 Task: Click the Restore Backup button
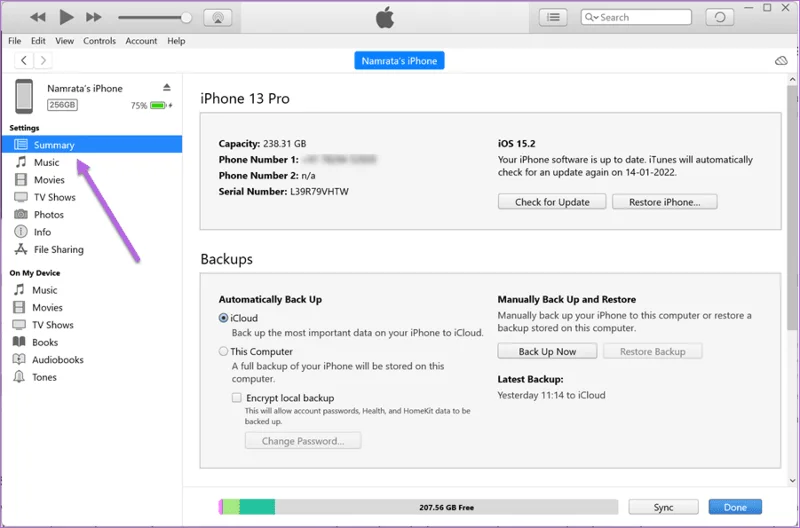pyautogui.click(x=653, y=351)
